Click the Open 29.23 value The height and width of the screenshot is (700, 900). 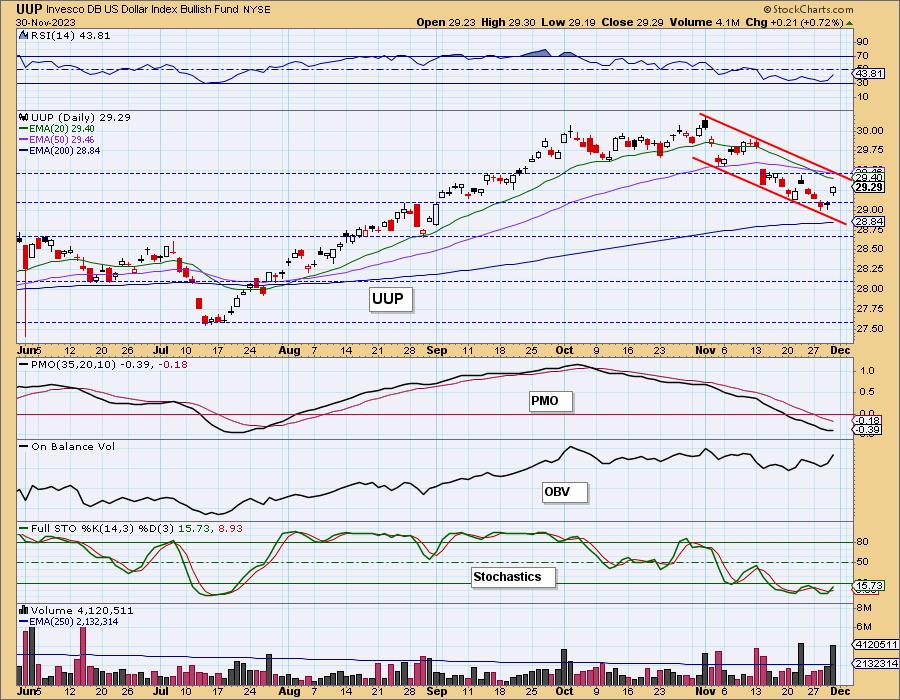(447, 23)
